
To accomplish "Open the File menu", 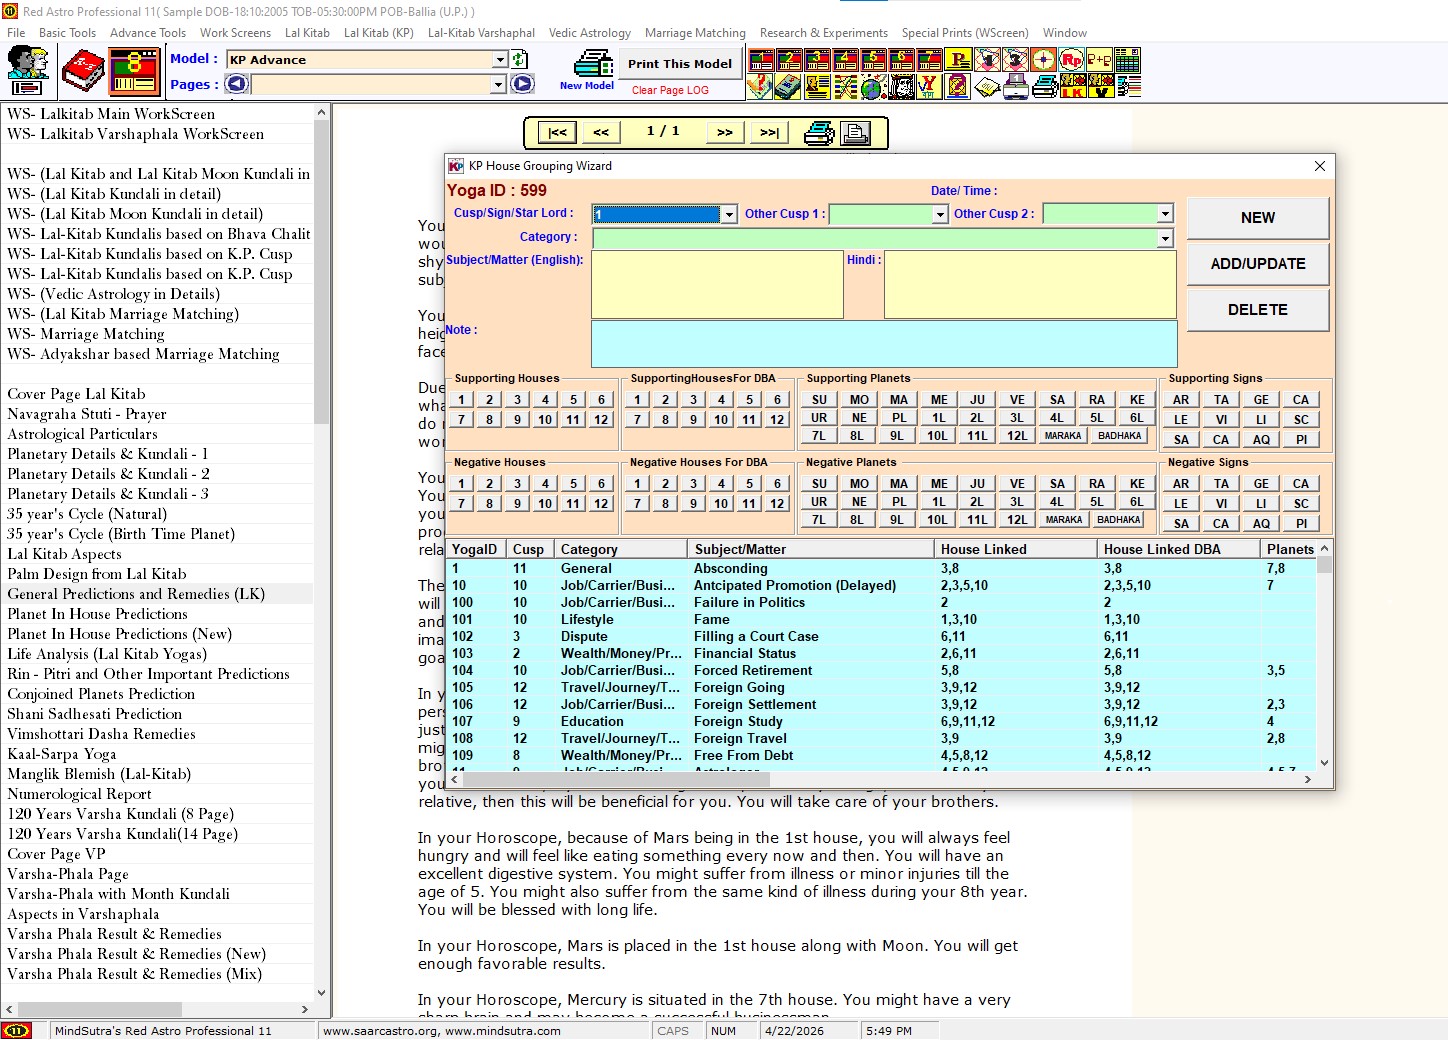I will (16, 33).
